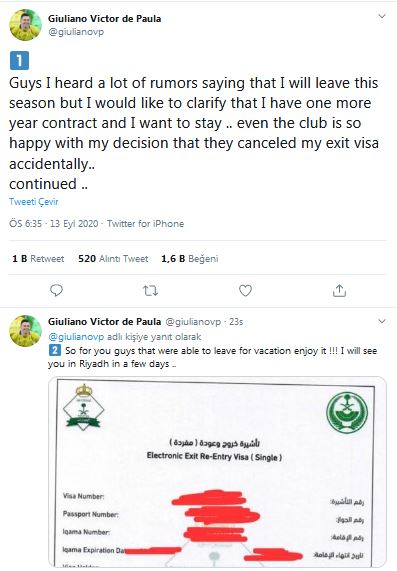The width and height of the screenshot is (397, 571).
Task: Like the tweet with heart icon
Action: [245, 291]
